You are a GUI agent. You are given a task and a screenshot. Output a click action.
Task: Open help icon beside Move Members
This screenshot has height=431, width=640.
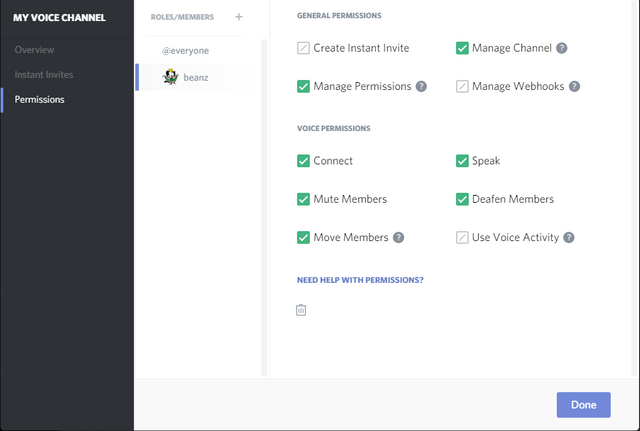398,238
